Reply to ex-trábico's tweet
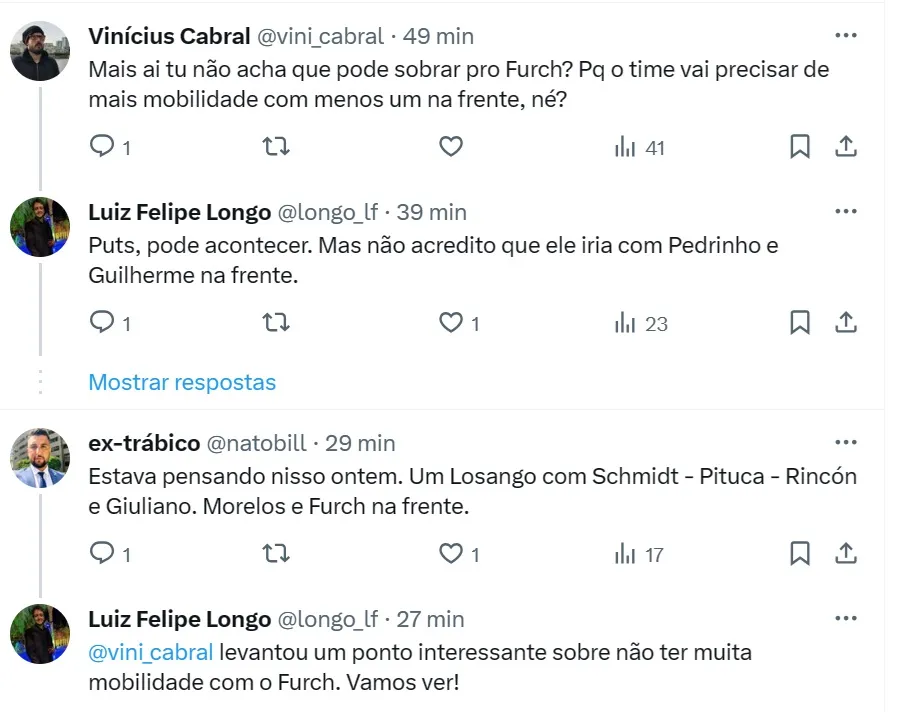The height and width of the screenshot is (712, 910). [x=102, y=553]
